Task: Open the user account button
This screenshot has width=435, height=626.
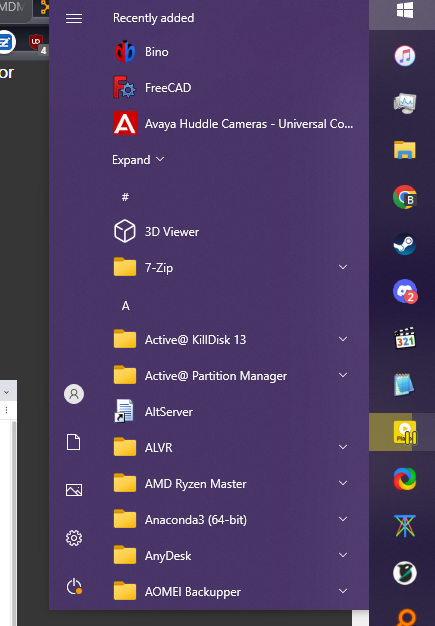Action: point(74,394)
